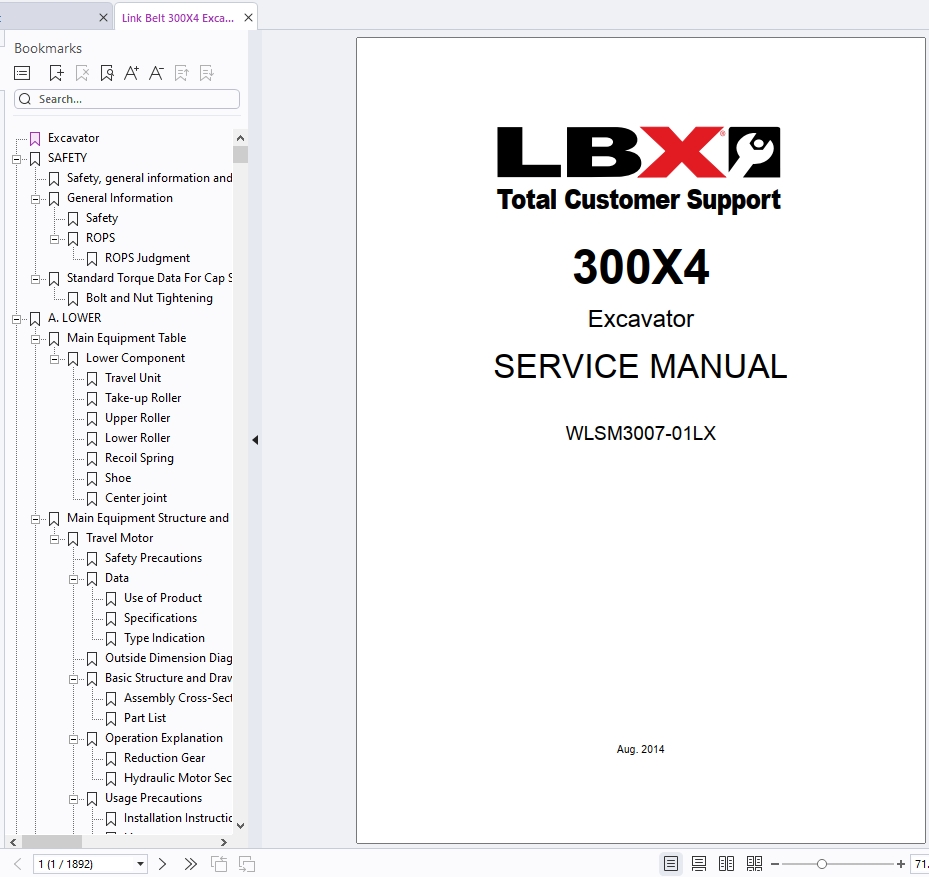Click the previous view icon

(x=219, y=864)
